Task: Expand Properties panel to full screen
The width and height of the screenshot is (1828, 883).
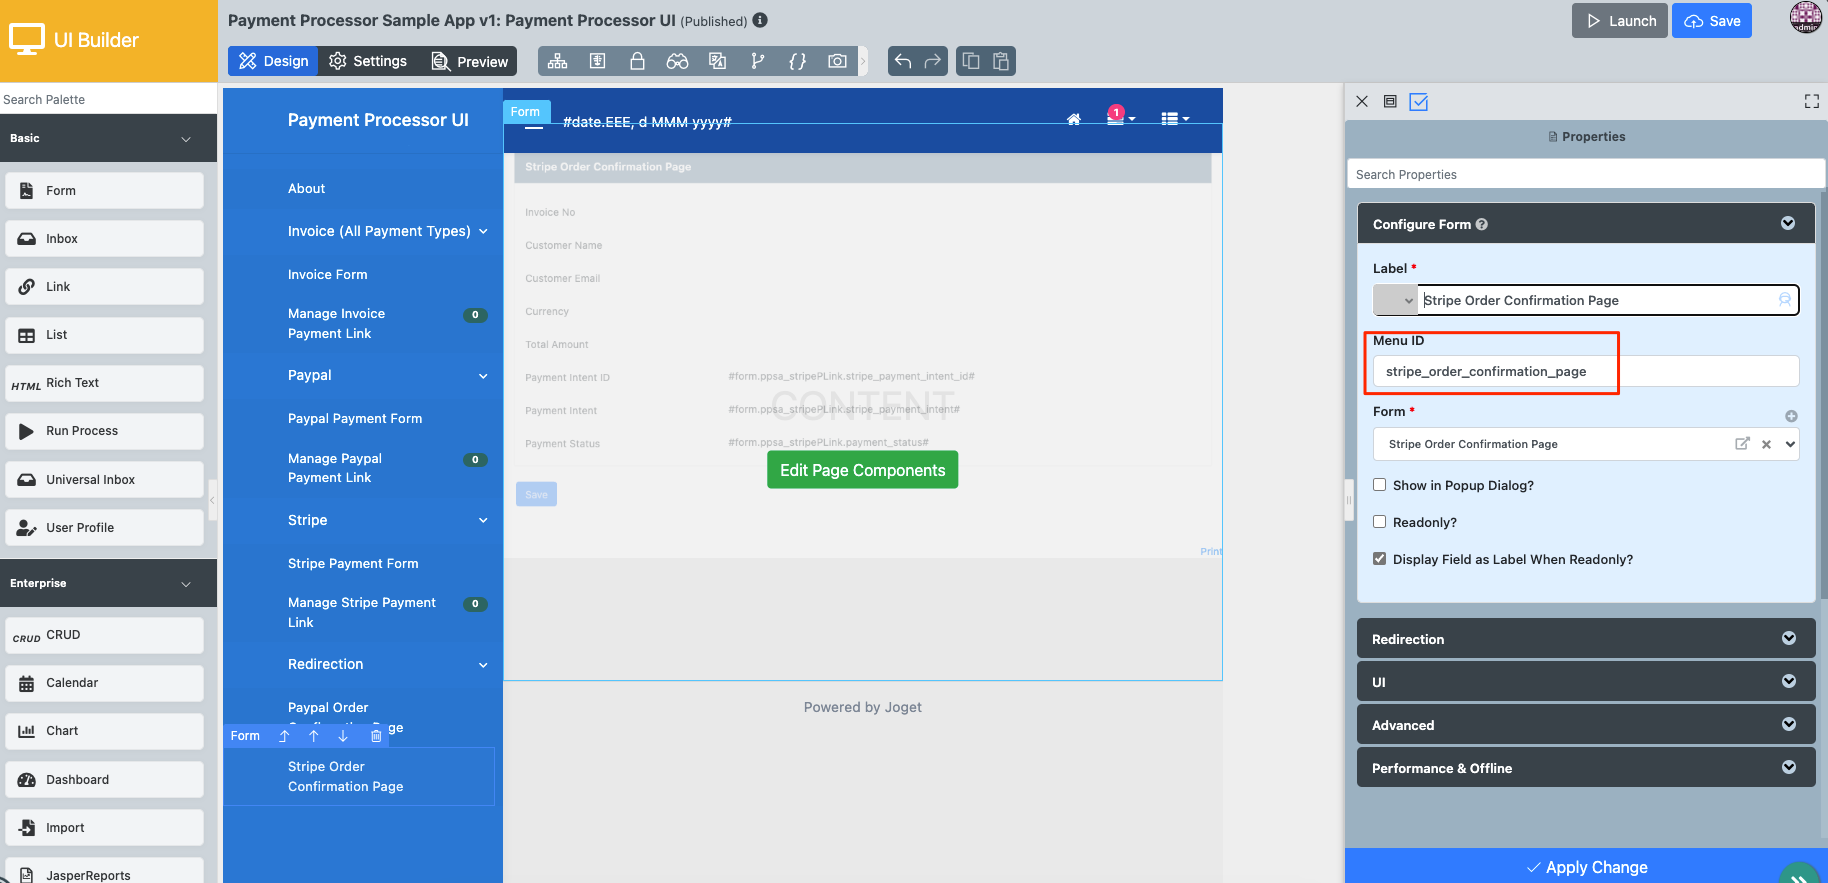Action: (1811, 101)
